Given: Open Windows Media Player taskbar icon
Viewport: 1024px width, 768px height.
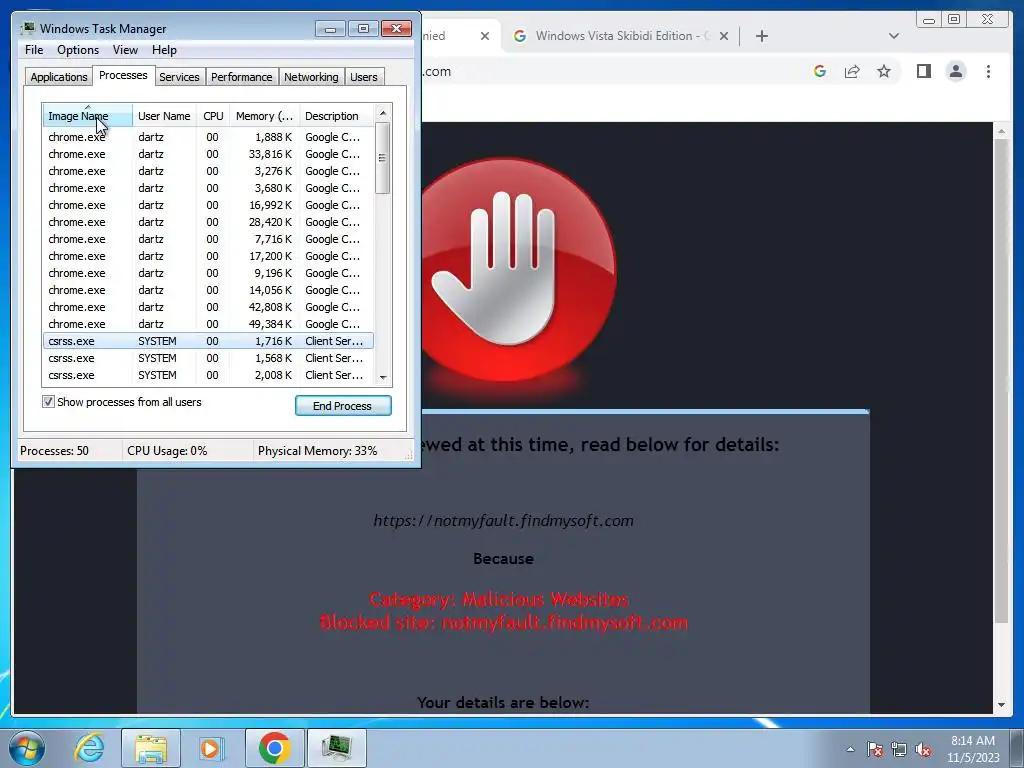Looking at the screenshot, I should [210, 748].
